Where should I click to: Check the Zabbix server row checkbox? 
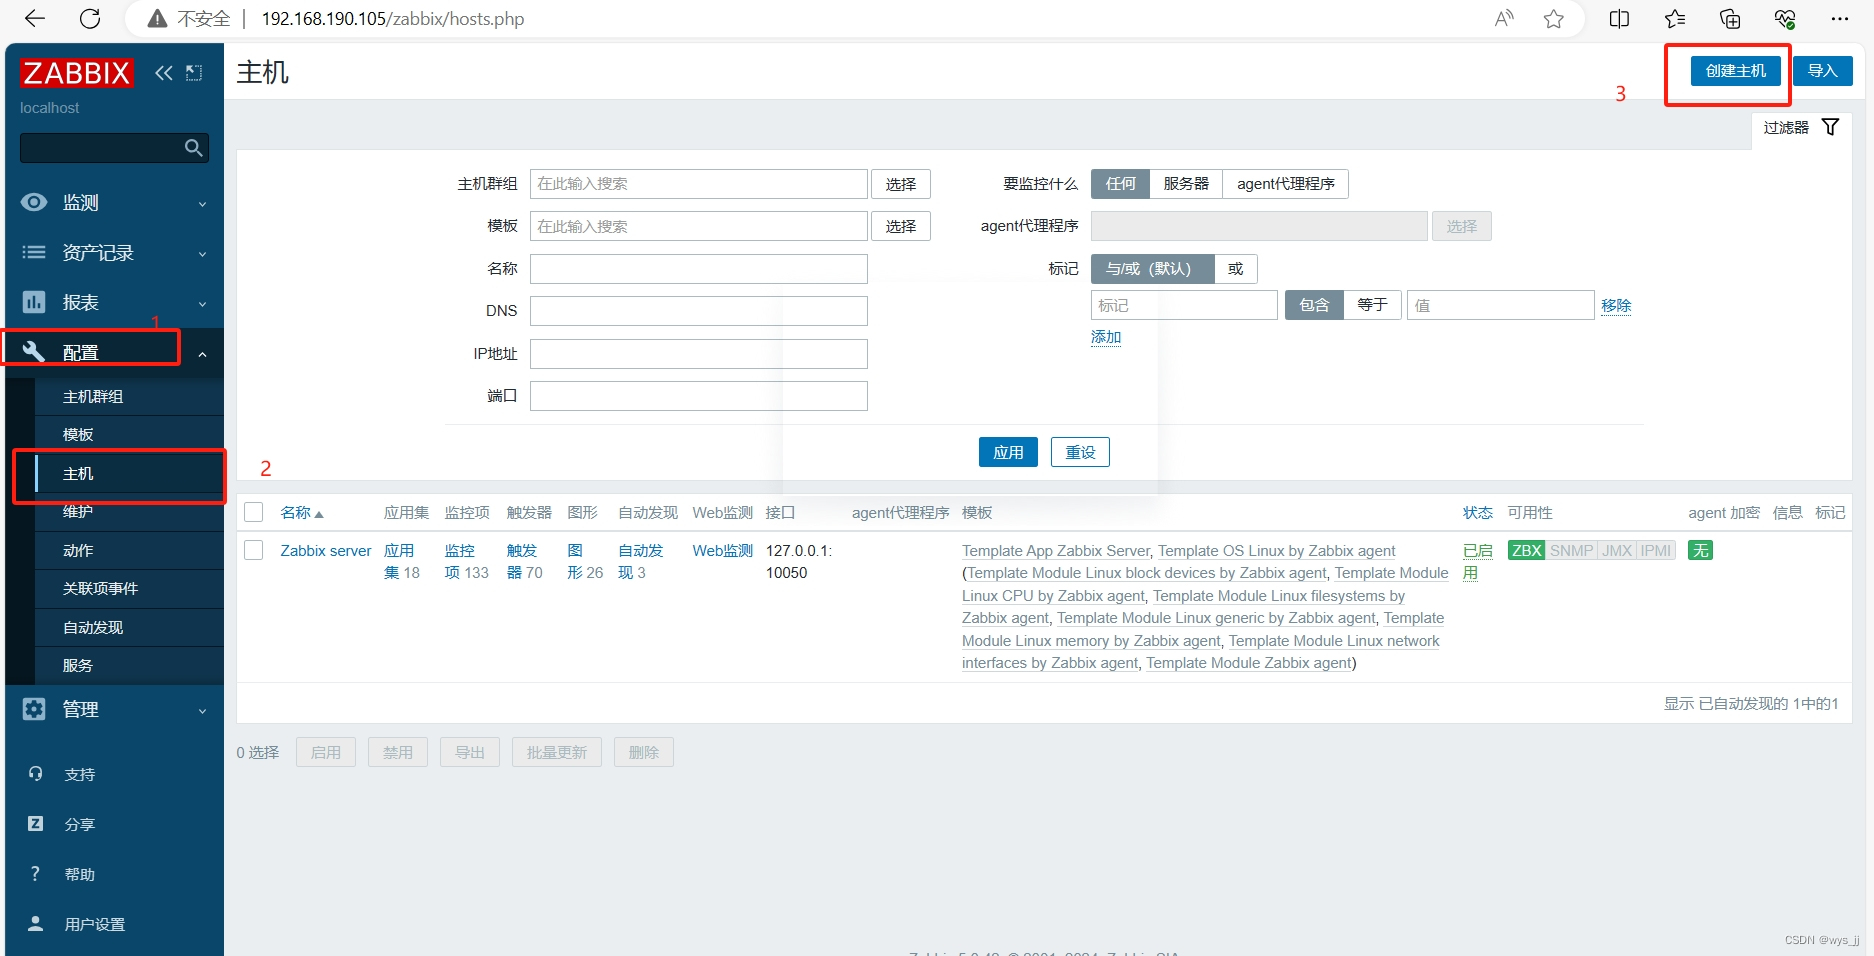pyautogui.click(x=254, y=550)
